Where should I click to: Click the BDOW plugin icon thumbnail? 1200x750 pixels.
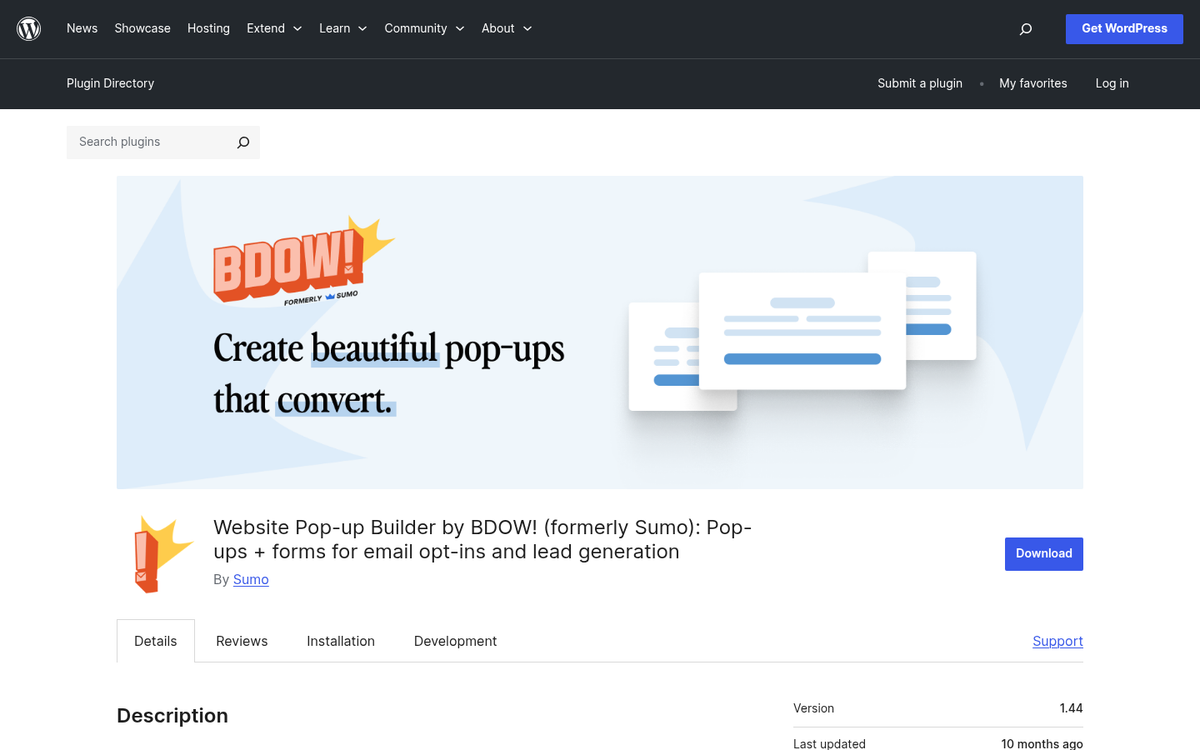click(x=158, y=554)
